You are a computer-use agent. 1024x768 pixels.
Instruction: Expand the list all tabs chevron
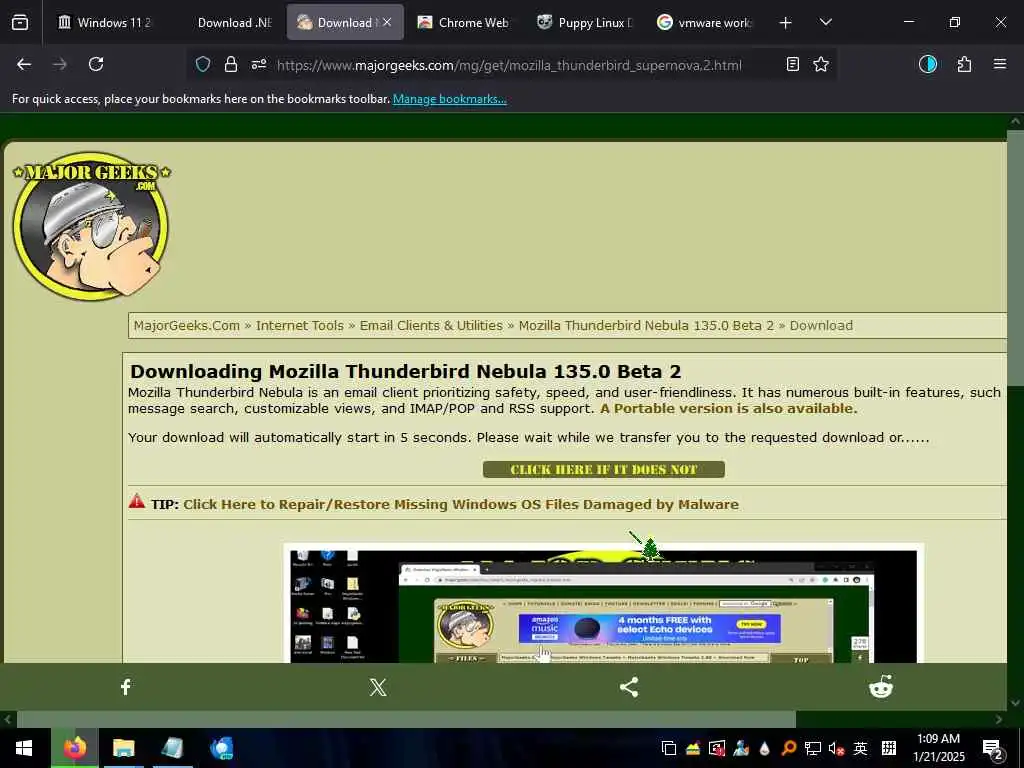pos(825,23)
